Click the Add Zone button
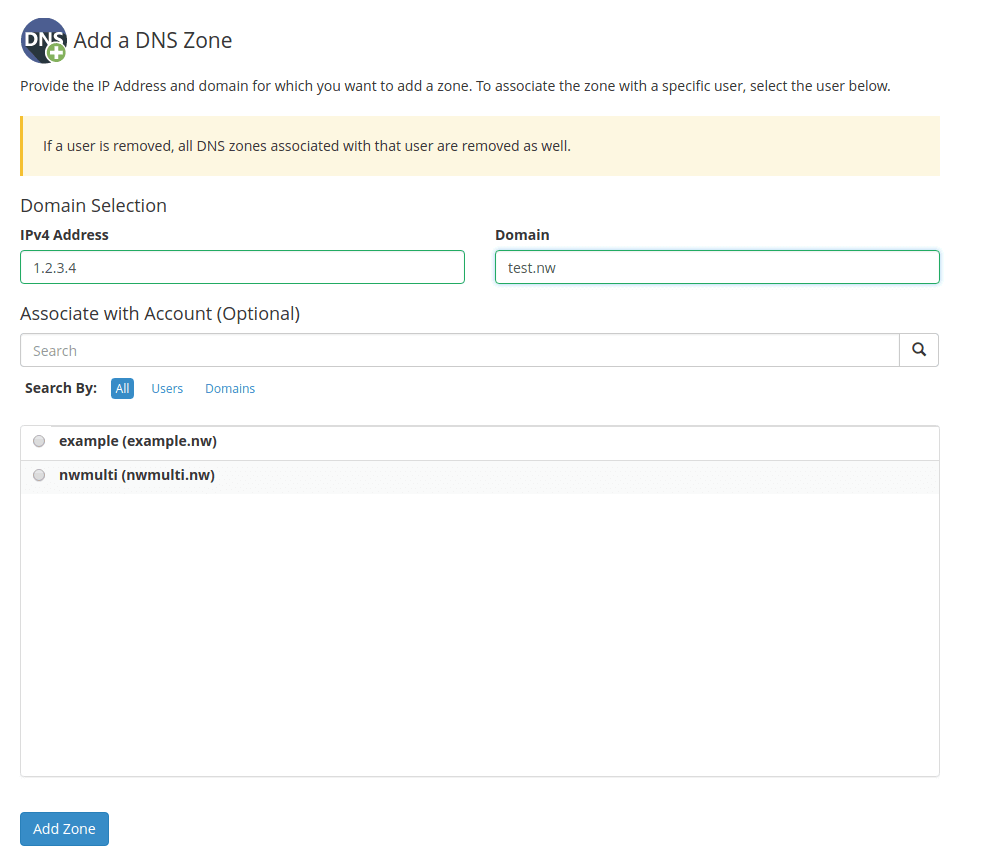This screenshot has height=864, width=994. tap(65, 829)
